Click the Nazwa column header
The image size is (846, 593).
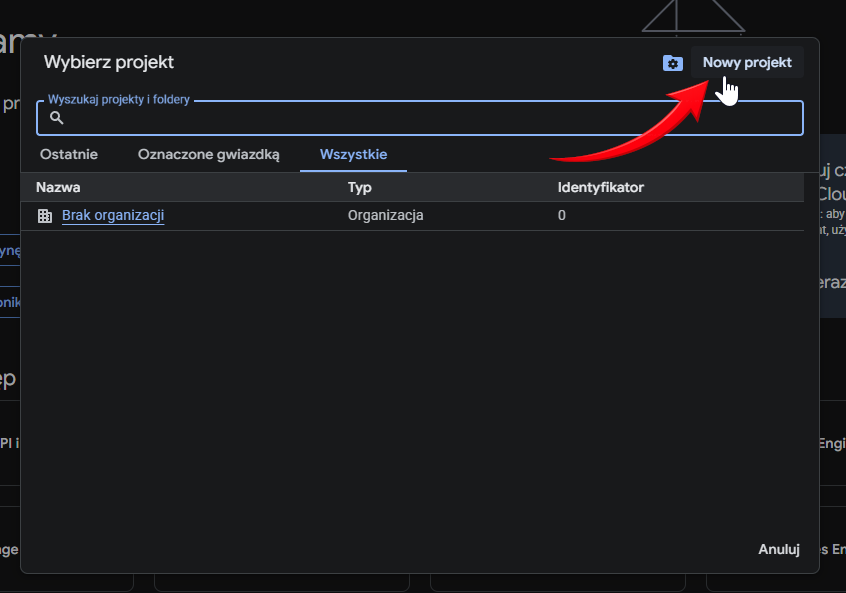[x=58, y=187]
